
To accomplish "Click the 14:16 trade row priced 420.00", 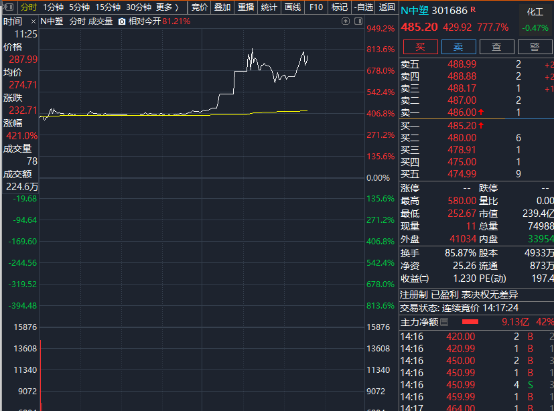I will [476, 336].
